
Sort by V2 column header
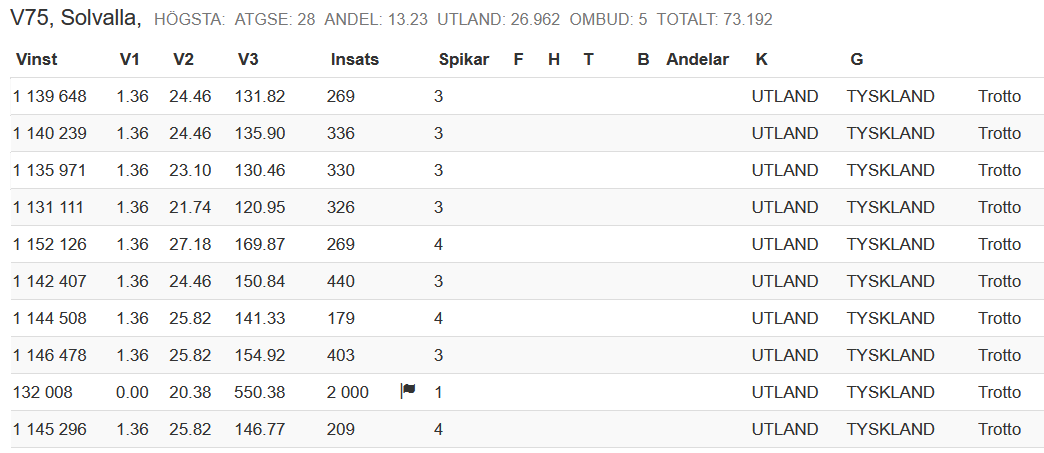point(183,59)
